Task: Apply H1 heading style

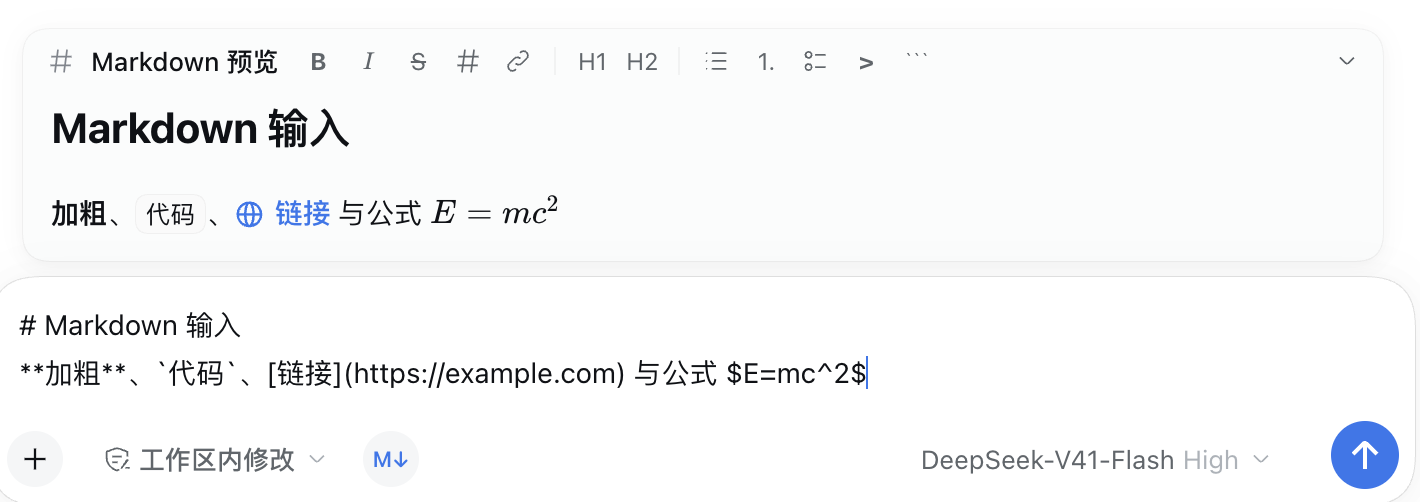Action: point(592,62)
